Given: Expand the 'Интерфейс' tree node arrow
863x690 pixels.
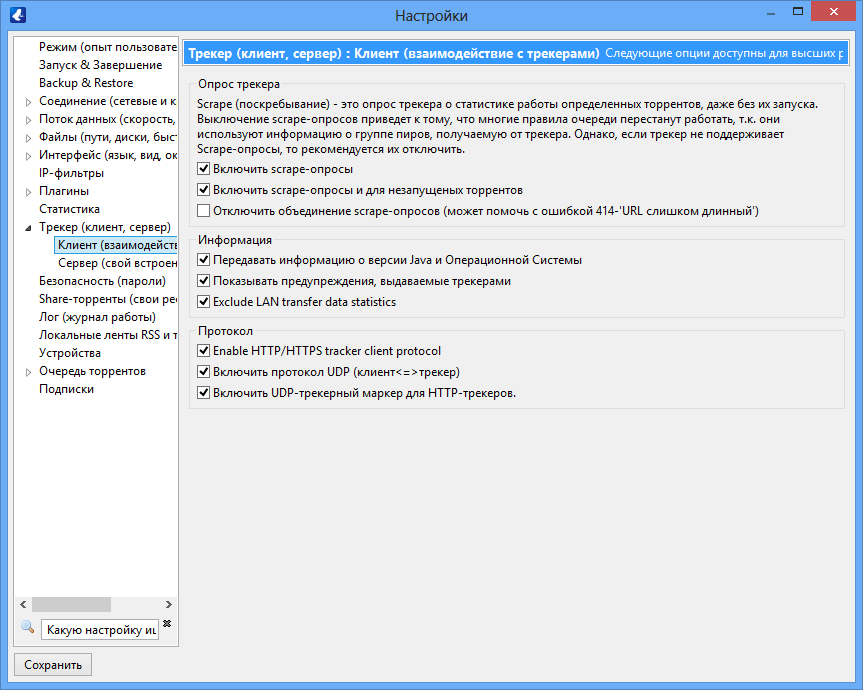Looking at the screenshot, I should 29,156.
